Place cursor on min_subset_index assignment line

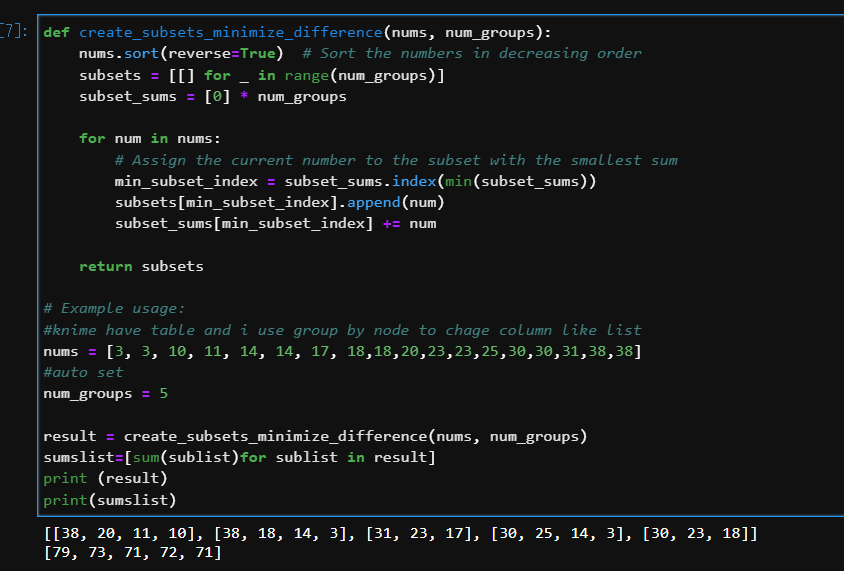tap(357, 181)
